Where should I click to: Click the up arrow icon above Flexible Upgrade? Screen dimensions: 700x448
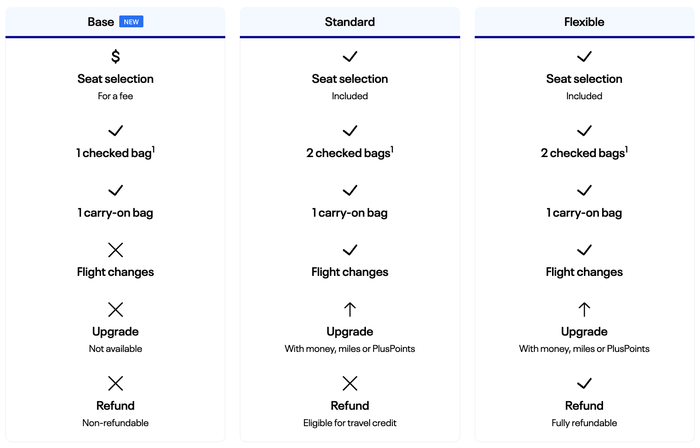pos(584,309)
